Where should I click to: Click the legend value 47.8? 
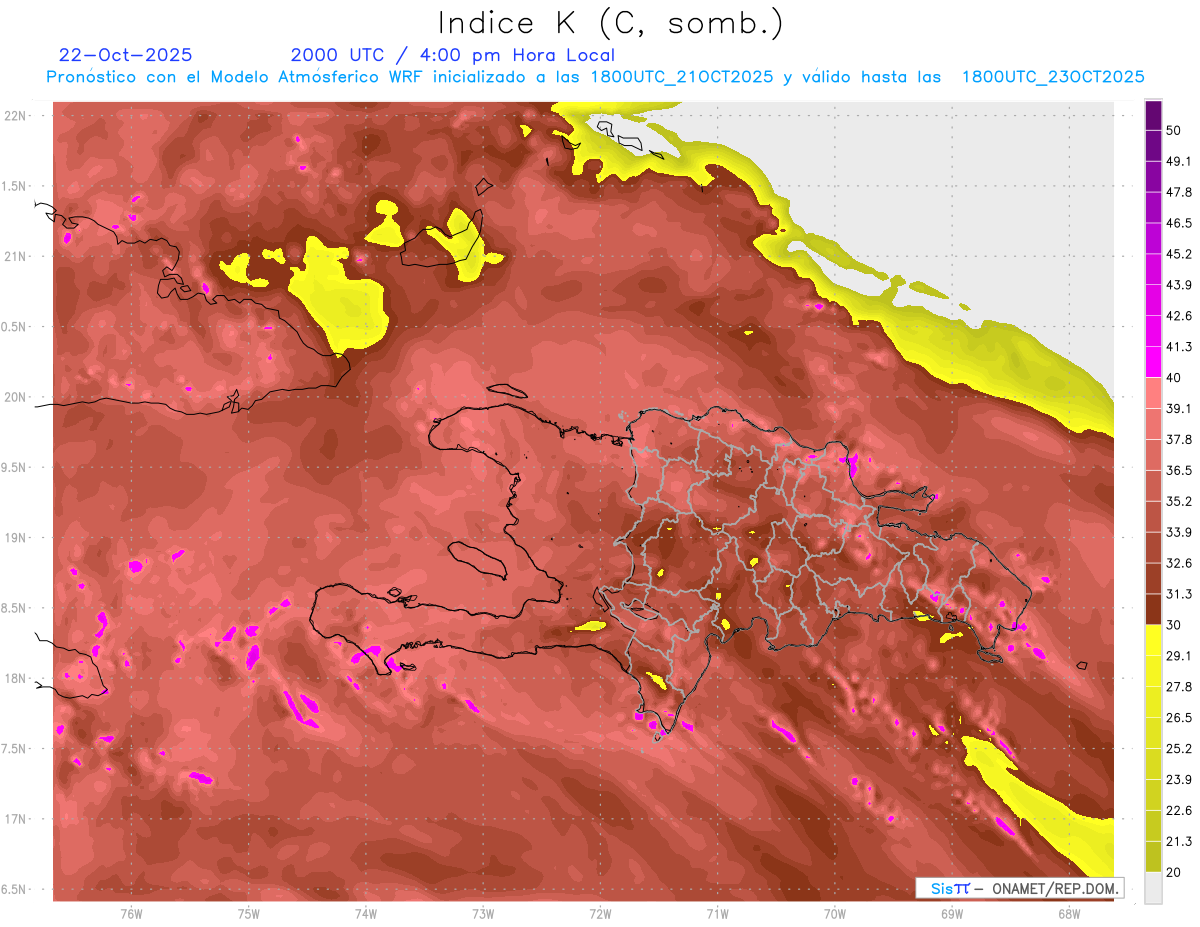point(1179,192)
